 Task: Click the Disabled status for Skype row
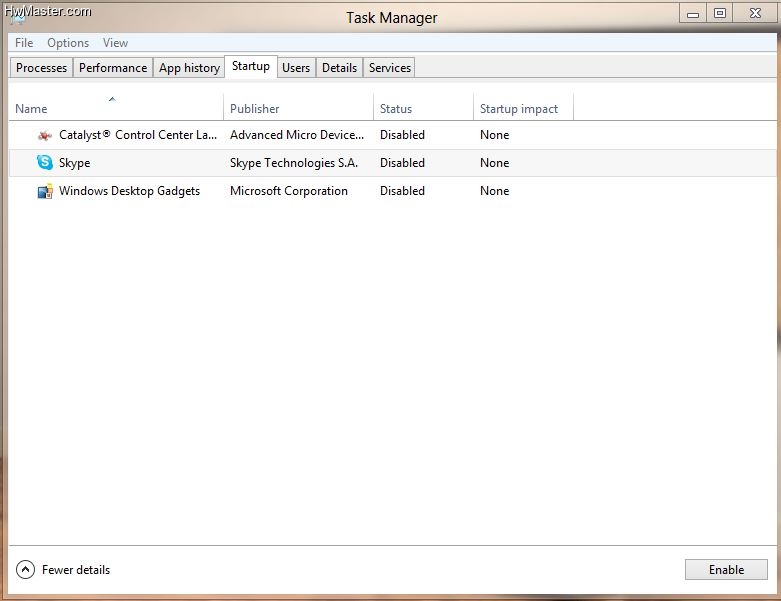coord(402,163)
